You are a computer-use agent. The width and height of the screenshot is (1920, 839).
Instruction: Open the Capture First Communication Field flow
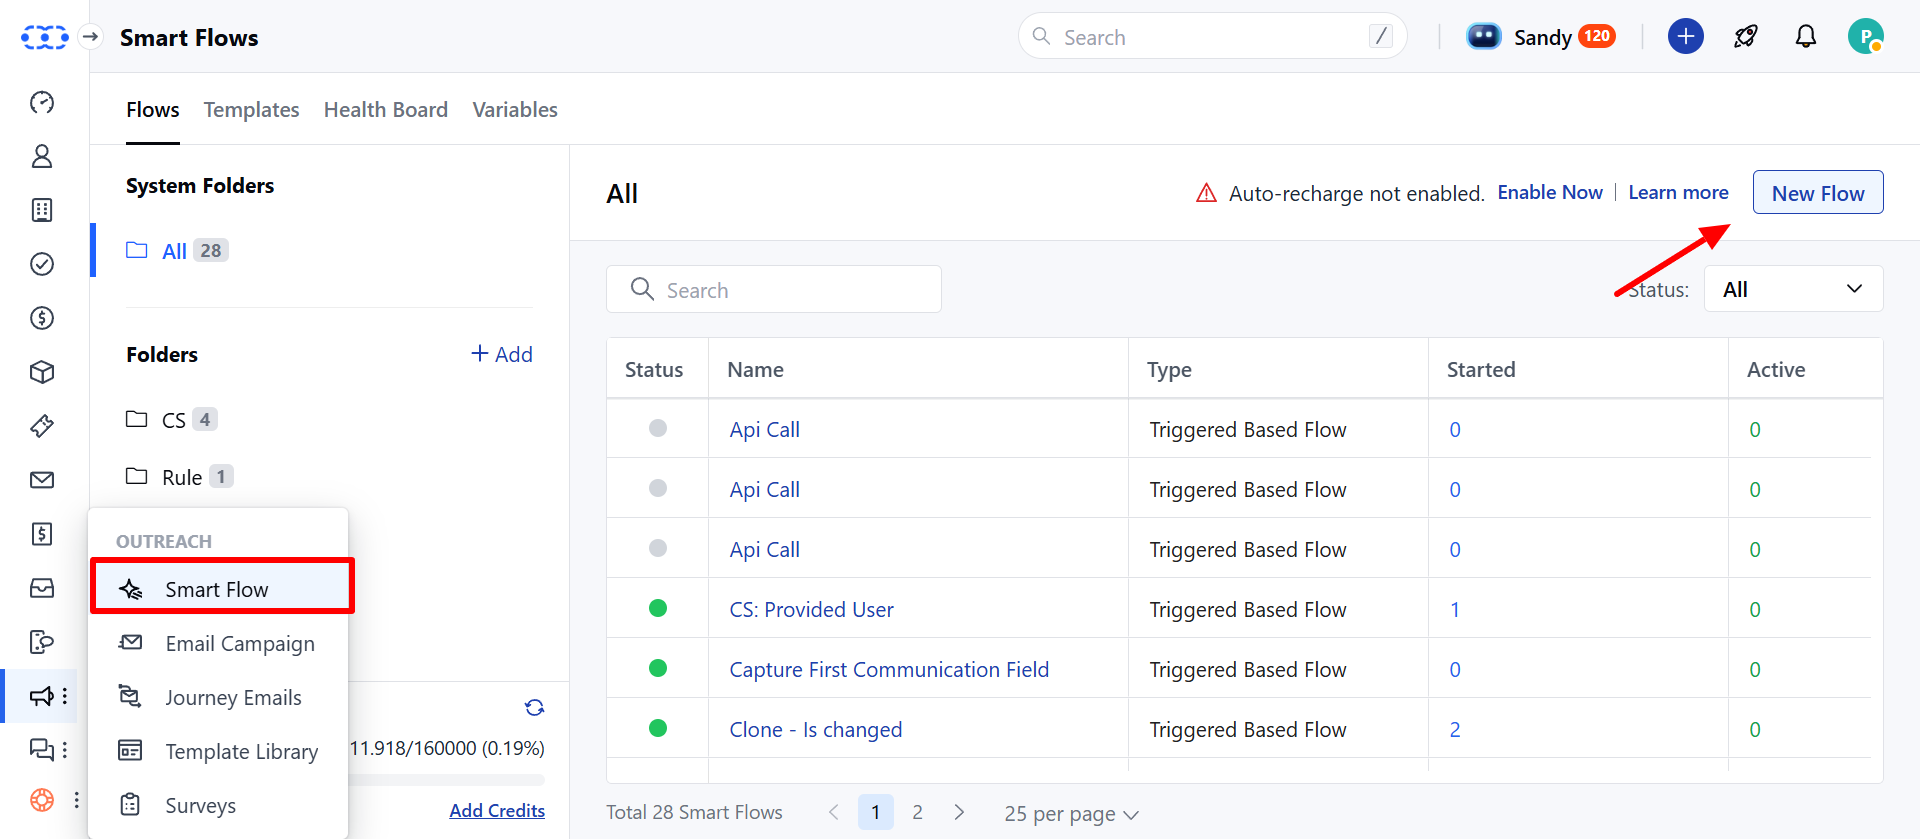tap(888, 669)
